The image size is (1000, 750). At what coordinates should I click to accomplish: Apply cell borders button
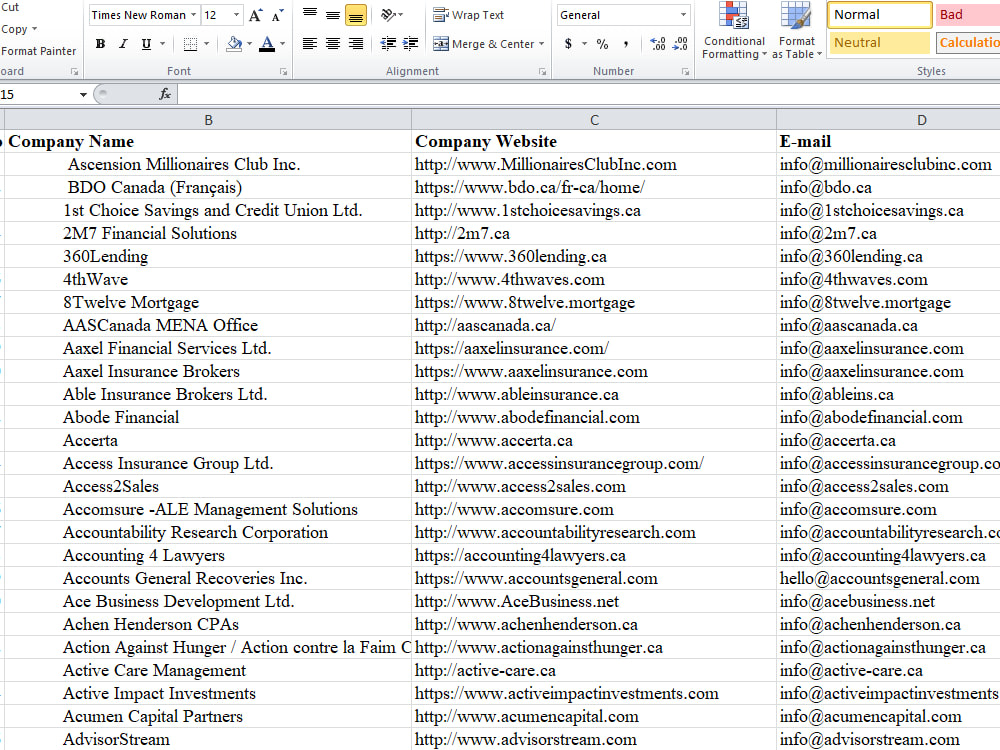(x=190, y=44)
